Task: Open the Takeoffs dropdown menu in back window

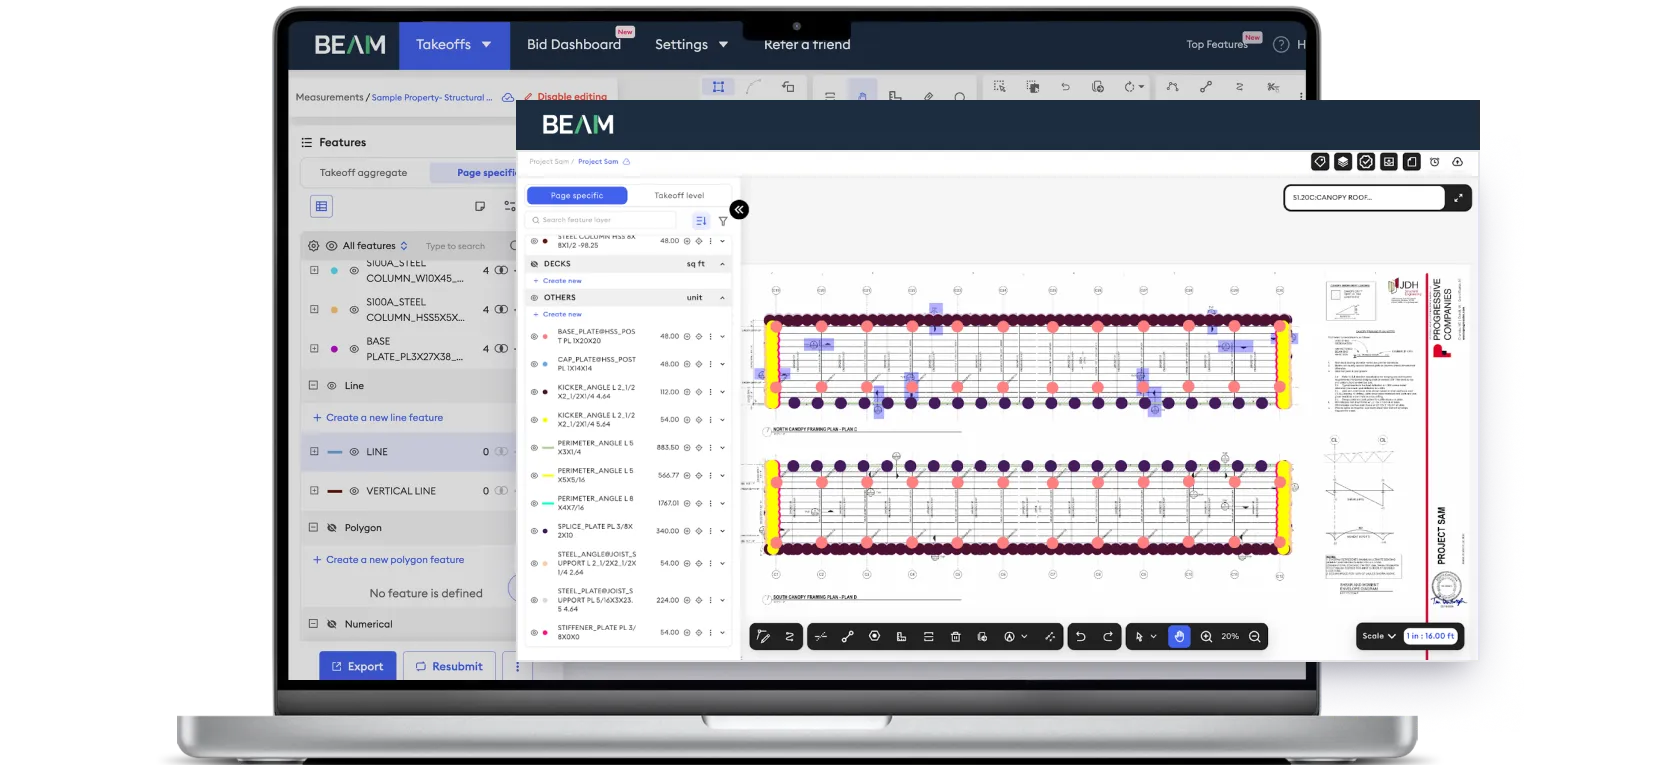Action: pos(454,45)
